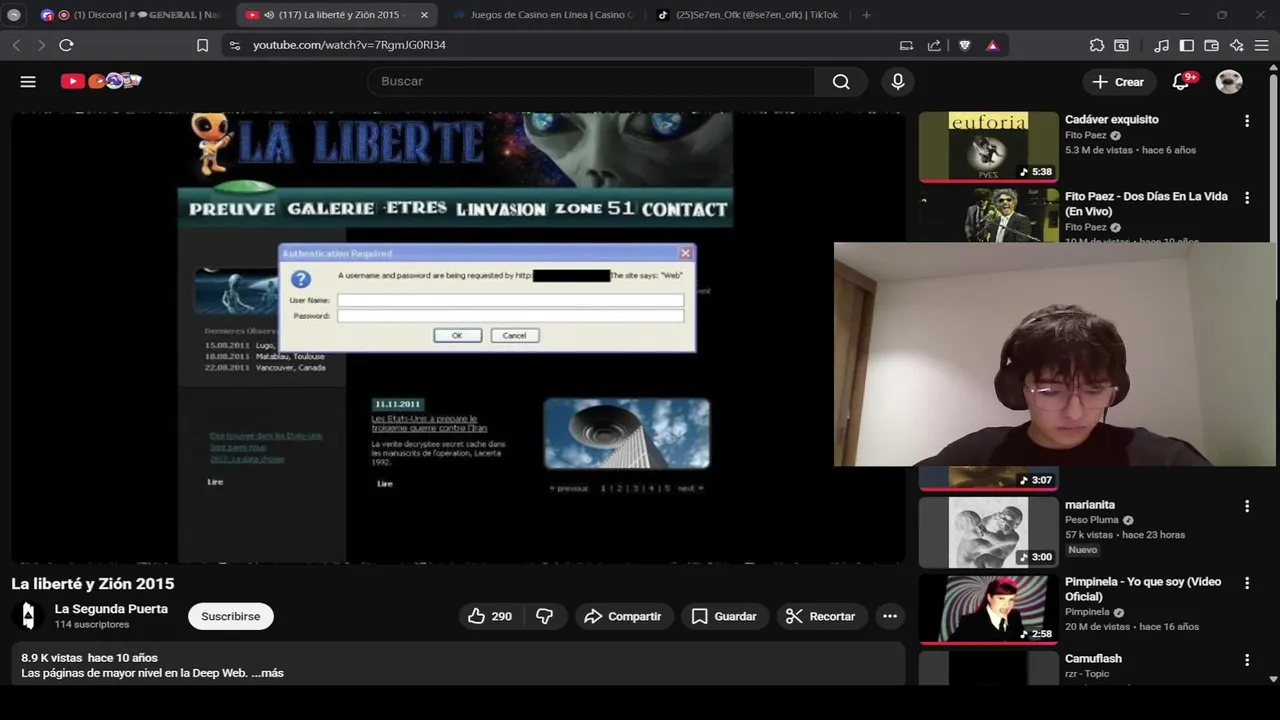Viewport: 1280px width, 720px height.
Task: Share the video with Compartir
Action: (x=623, y=616)
